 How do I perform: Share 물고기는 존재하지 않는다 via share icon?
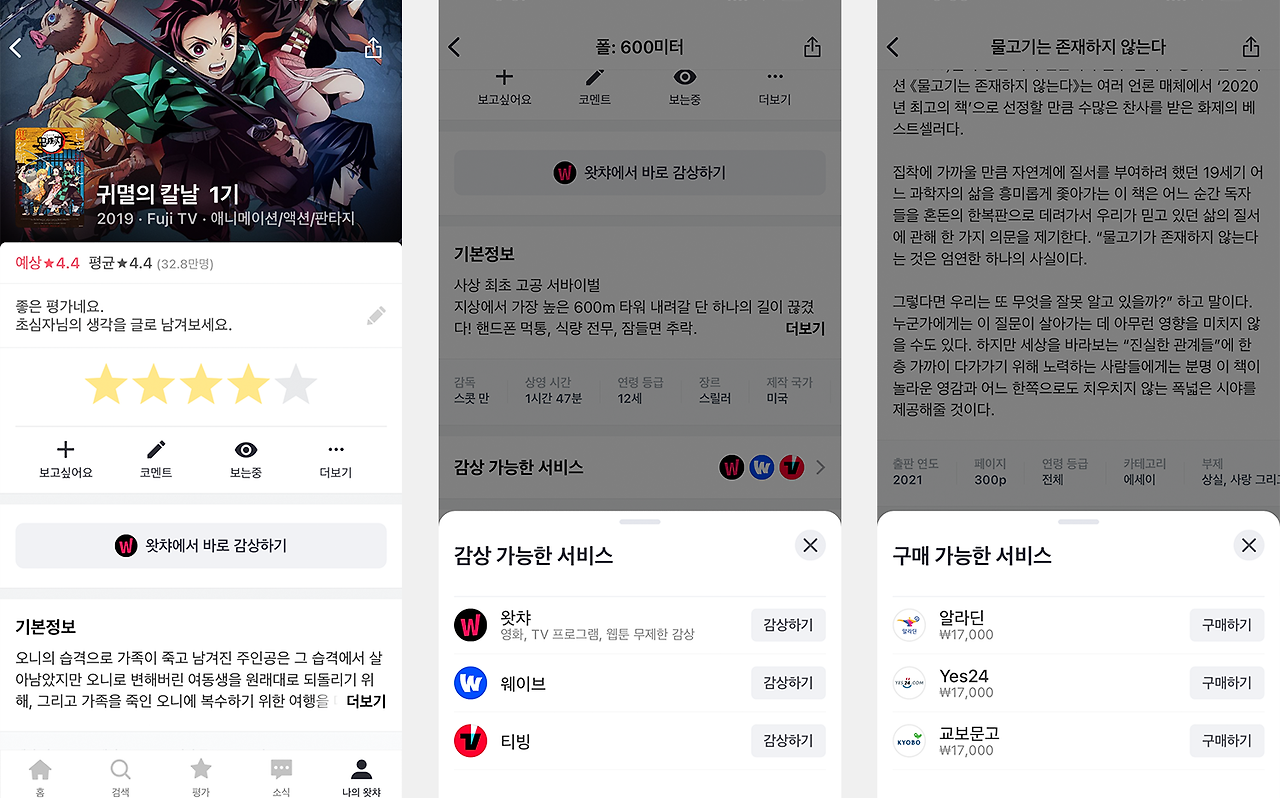point(1250,47)
